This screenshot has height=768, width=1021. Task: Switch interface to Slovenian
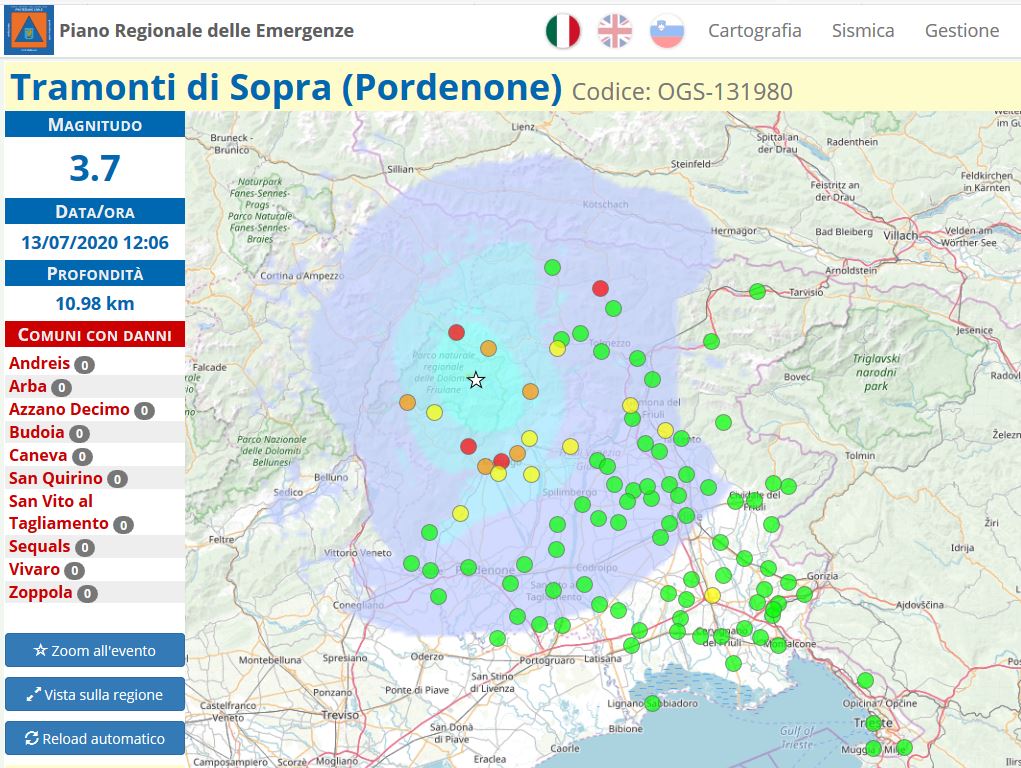tap(665, 30)
